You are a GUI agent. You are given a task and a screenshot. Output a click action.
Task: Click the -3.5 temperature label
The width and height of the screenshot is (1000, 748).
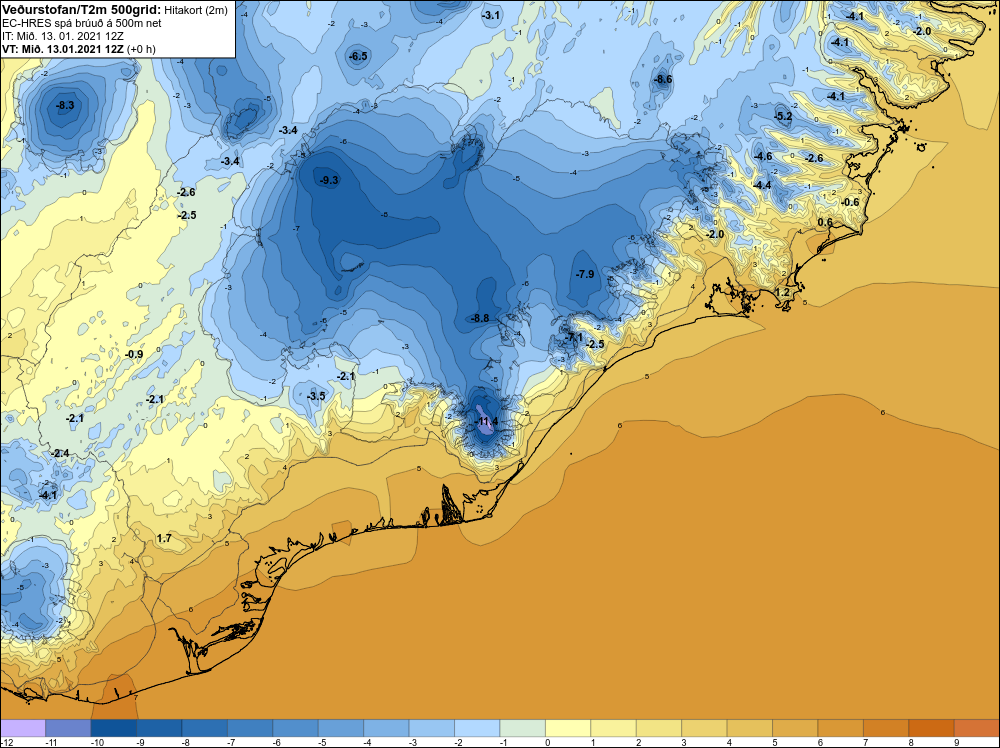click(x=316, y=396)
